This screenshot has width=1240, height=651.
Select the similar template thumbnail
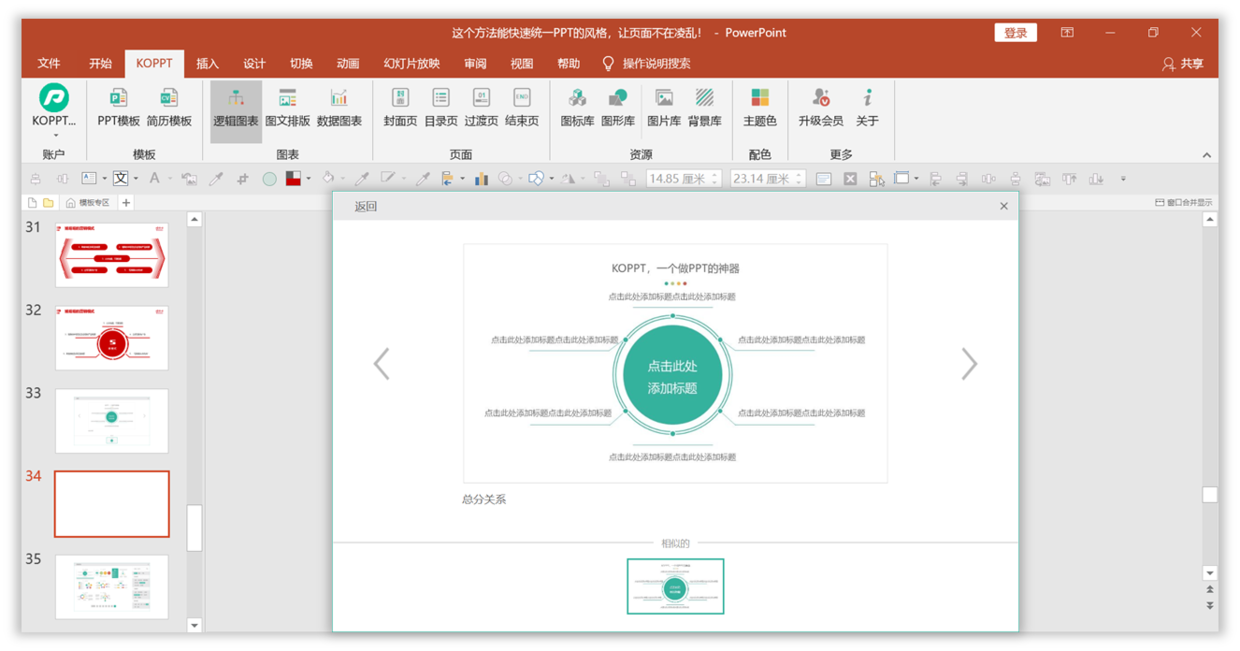point(675,586)
